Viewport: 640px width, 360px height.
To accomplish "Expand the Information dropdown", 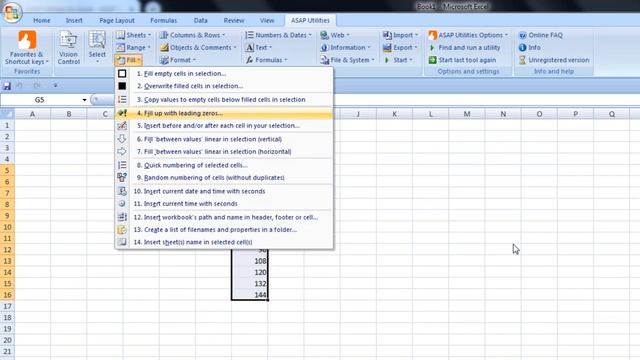I will [x=345, y=47].
